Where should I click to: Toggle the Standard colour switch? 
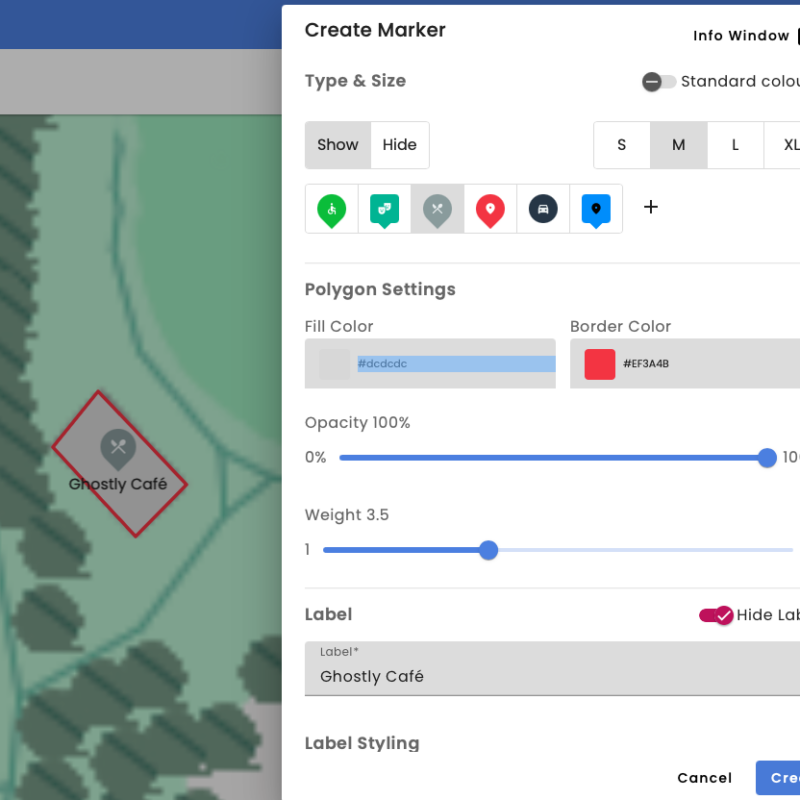(659, 82)
